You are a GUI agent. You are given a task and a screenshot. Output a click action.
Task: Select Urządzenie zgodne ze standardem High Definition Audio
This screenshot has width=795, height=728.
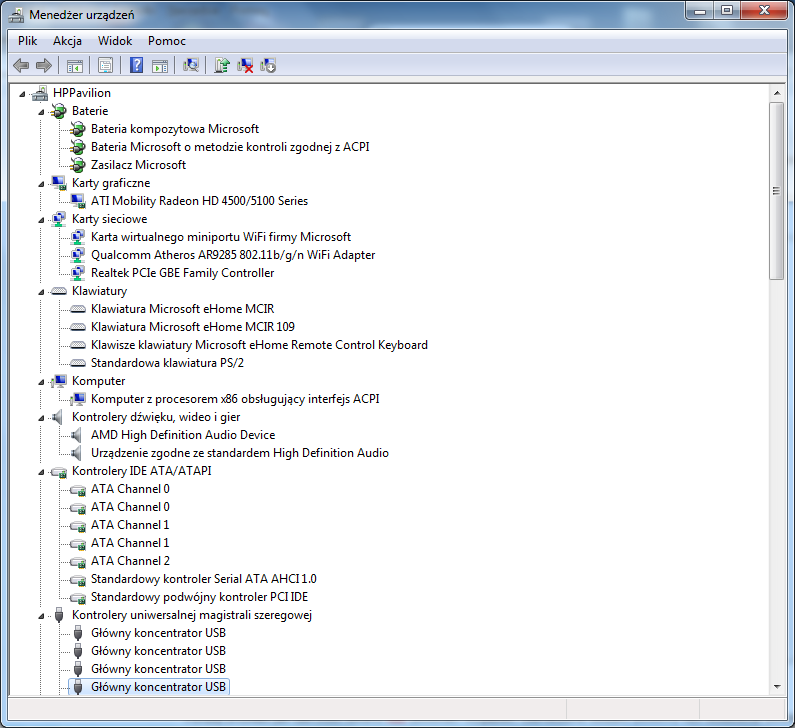coord(240,453)
